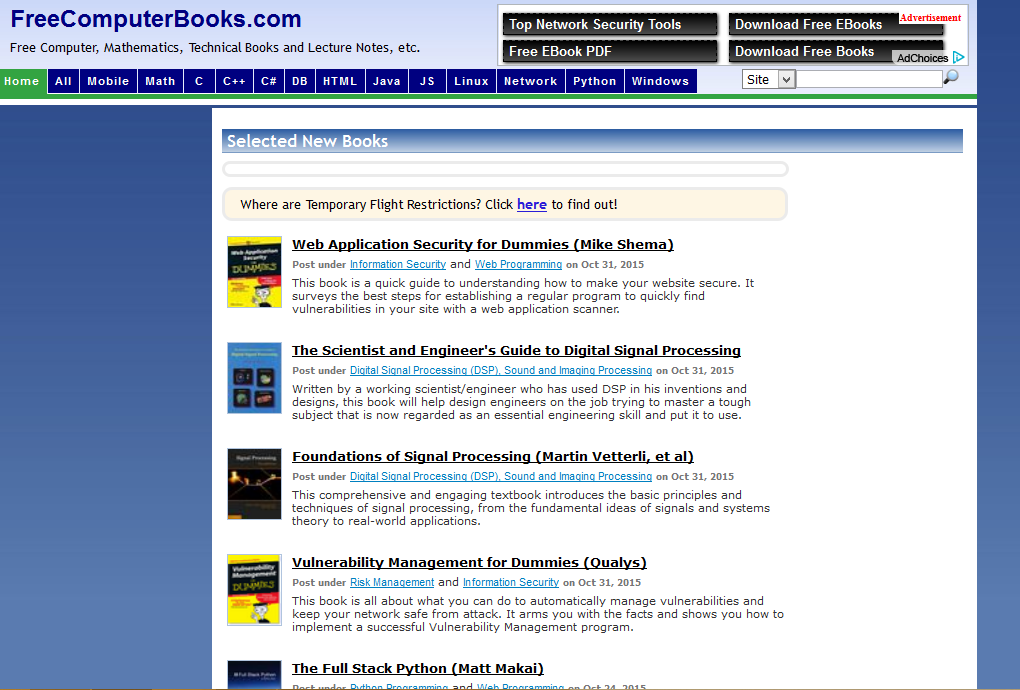Click the Full Stack Python cover thumbnail
This screenshot has height=690, width=1020.
pos(254,675)
